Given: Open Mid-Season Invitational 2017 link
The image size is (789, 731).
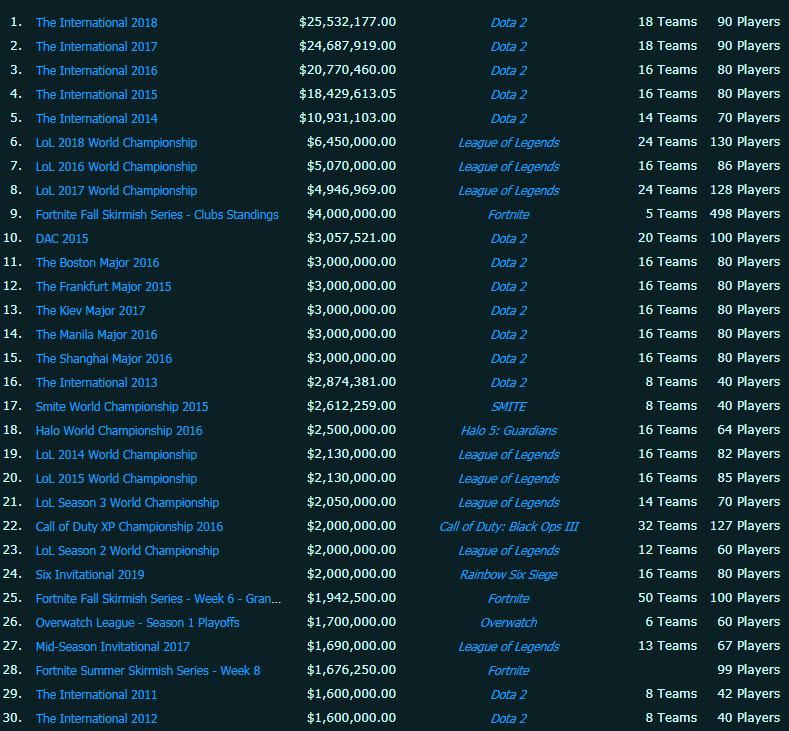Looking at the screenshot, I should [x=113, y=647].
